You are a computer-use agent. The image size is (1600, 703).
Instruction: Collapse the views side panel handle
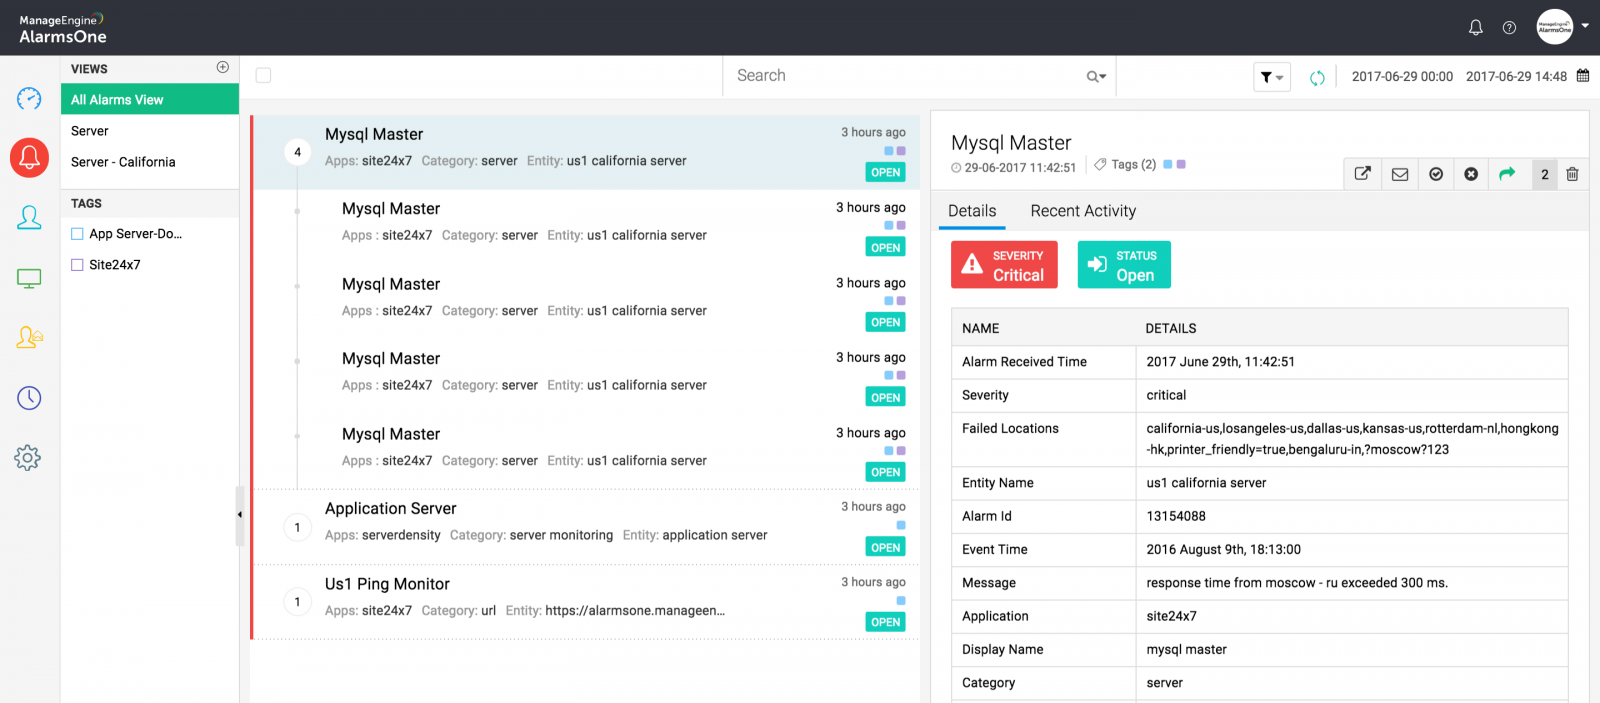(x=239, y=515)
